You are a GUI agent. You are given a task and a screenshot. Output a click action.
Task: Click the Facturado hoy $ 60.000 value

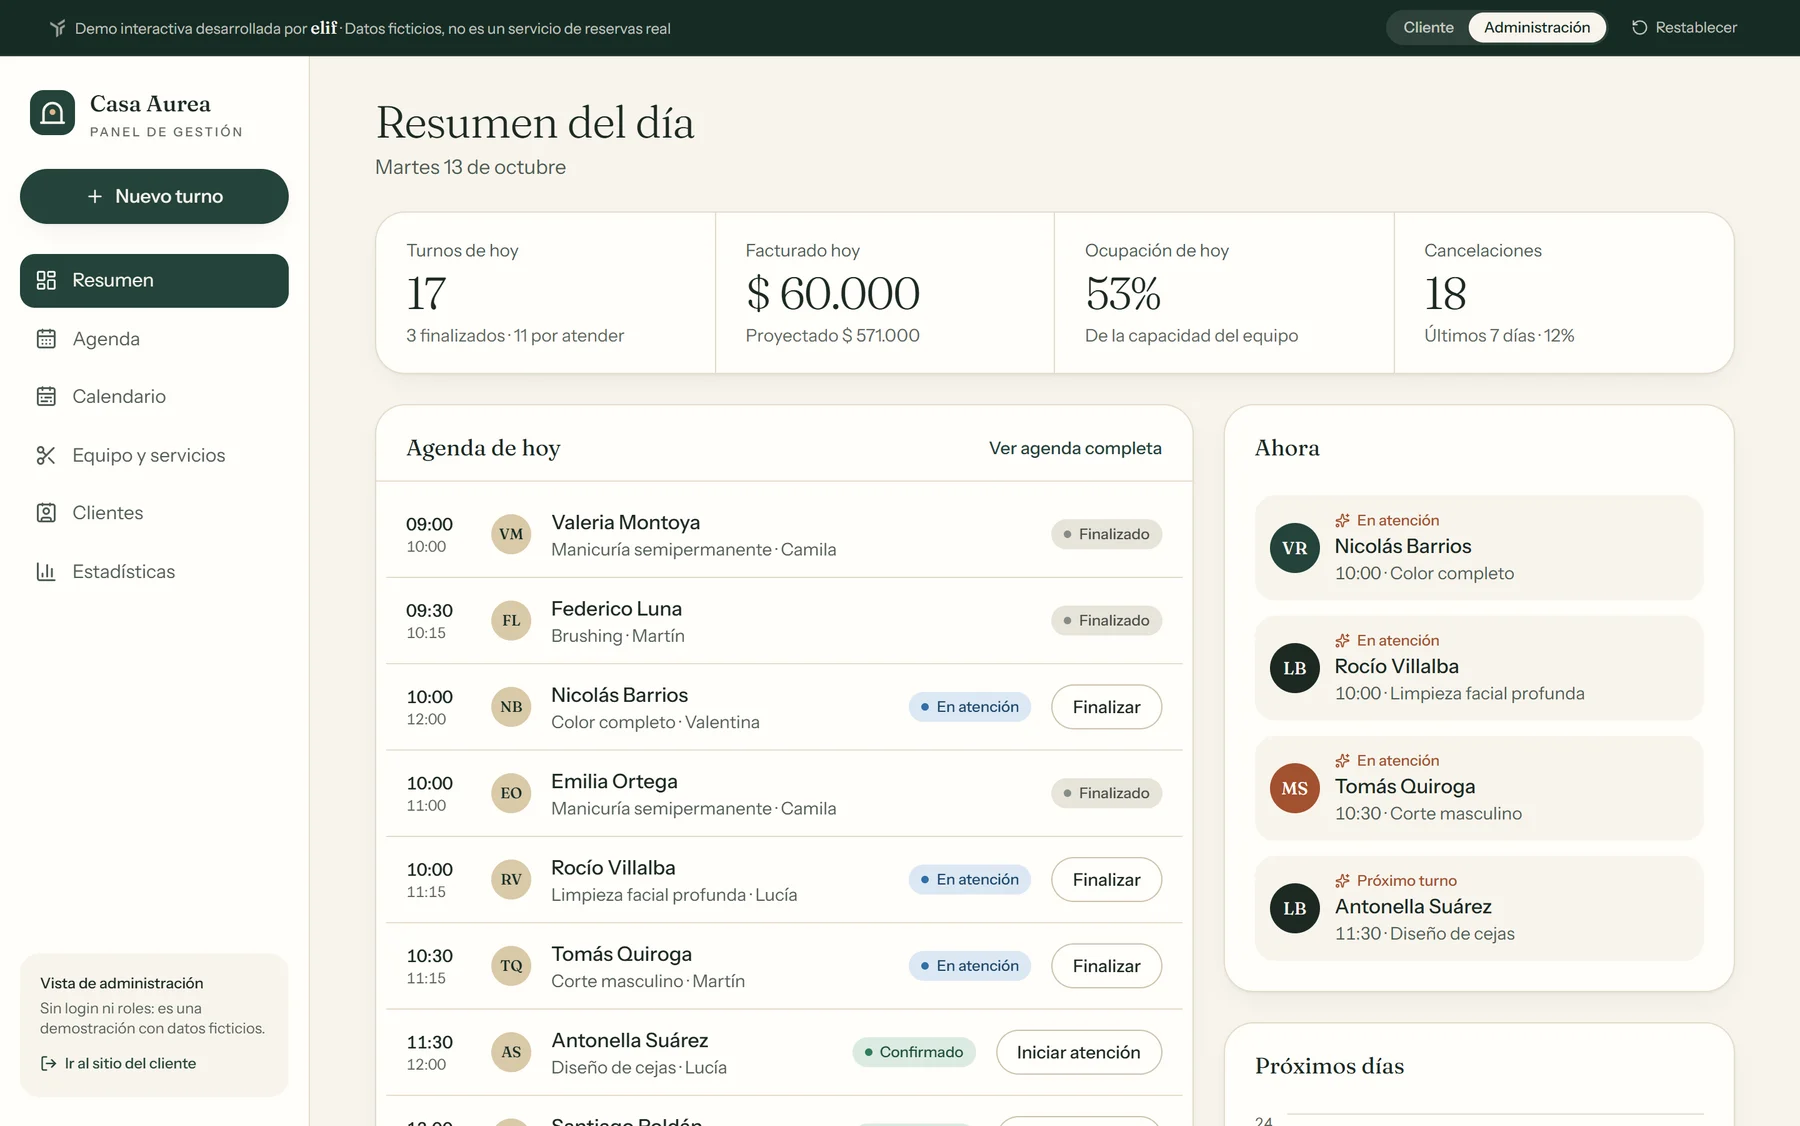(x=833, y=293)
